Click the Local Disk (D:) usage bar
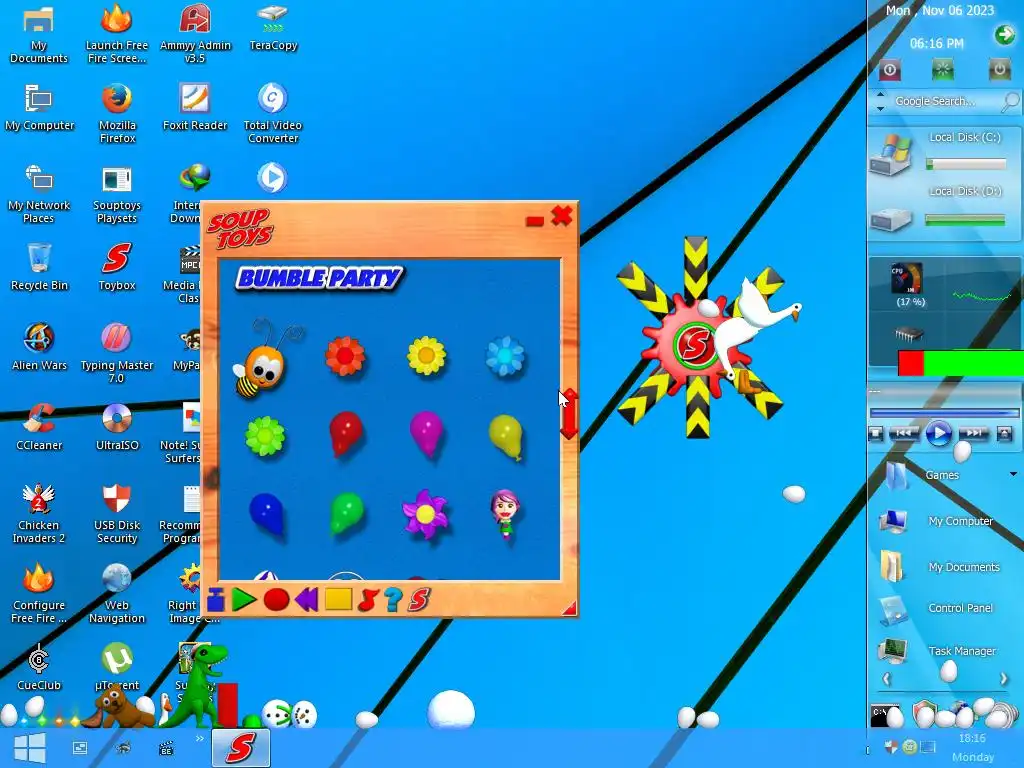1024x768 pixels. (965, 221)
